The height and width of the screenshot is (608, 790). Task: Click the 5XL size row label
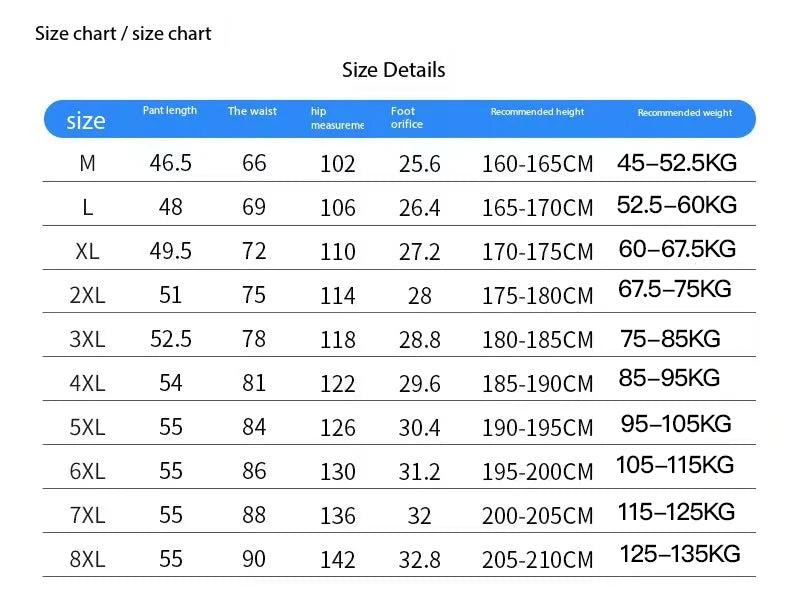pos(87,427)
